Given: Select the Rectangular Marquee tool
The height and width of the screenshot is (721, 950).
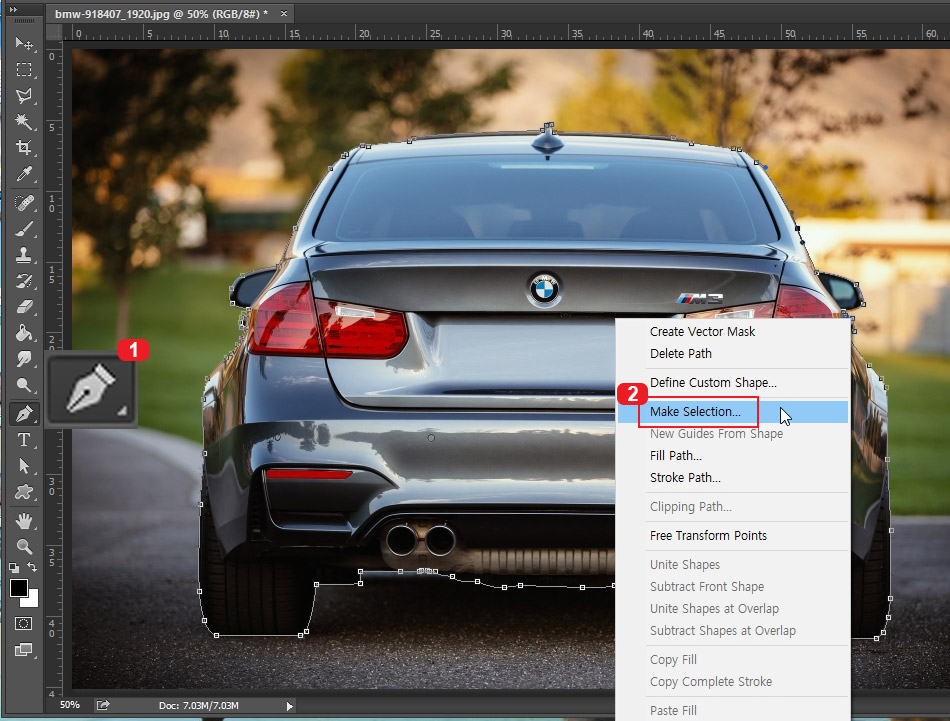Looking at the screenshot, I should pyautogui.click(x=24, y=70).
